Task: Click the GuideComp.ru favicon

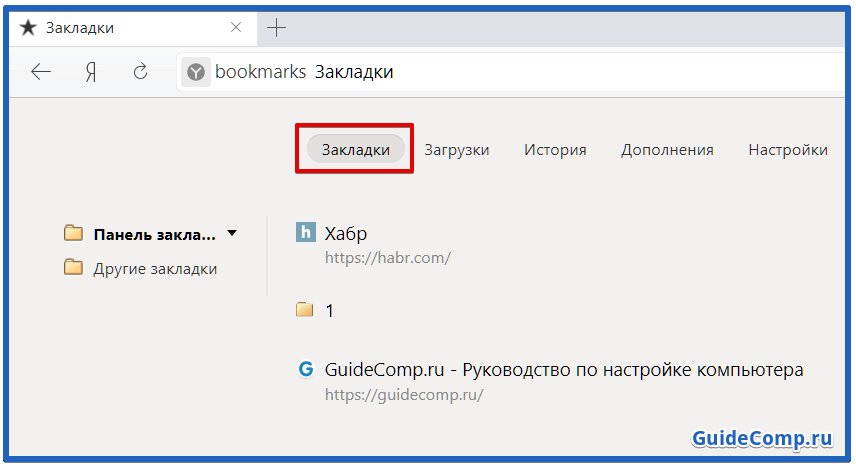Action: point(306,369)
